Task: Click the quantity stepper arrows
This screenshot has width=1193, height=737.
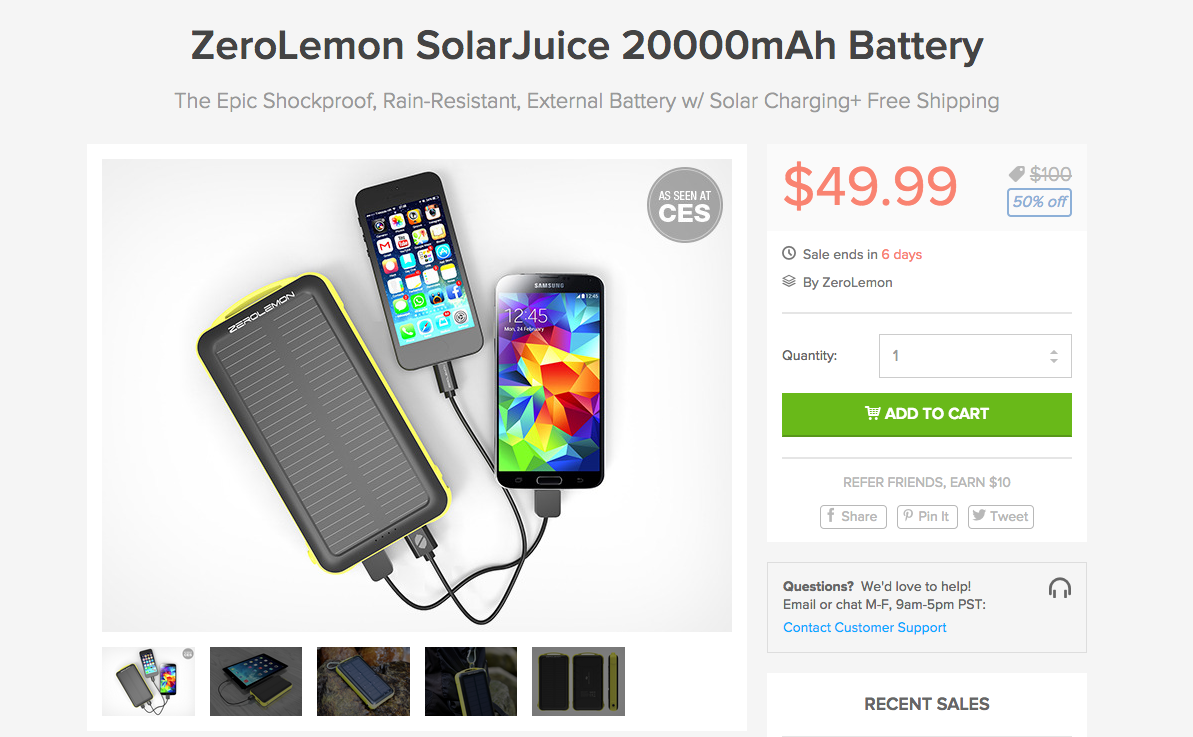Action: pos(1053,356)
